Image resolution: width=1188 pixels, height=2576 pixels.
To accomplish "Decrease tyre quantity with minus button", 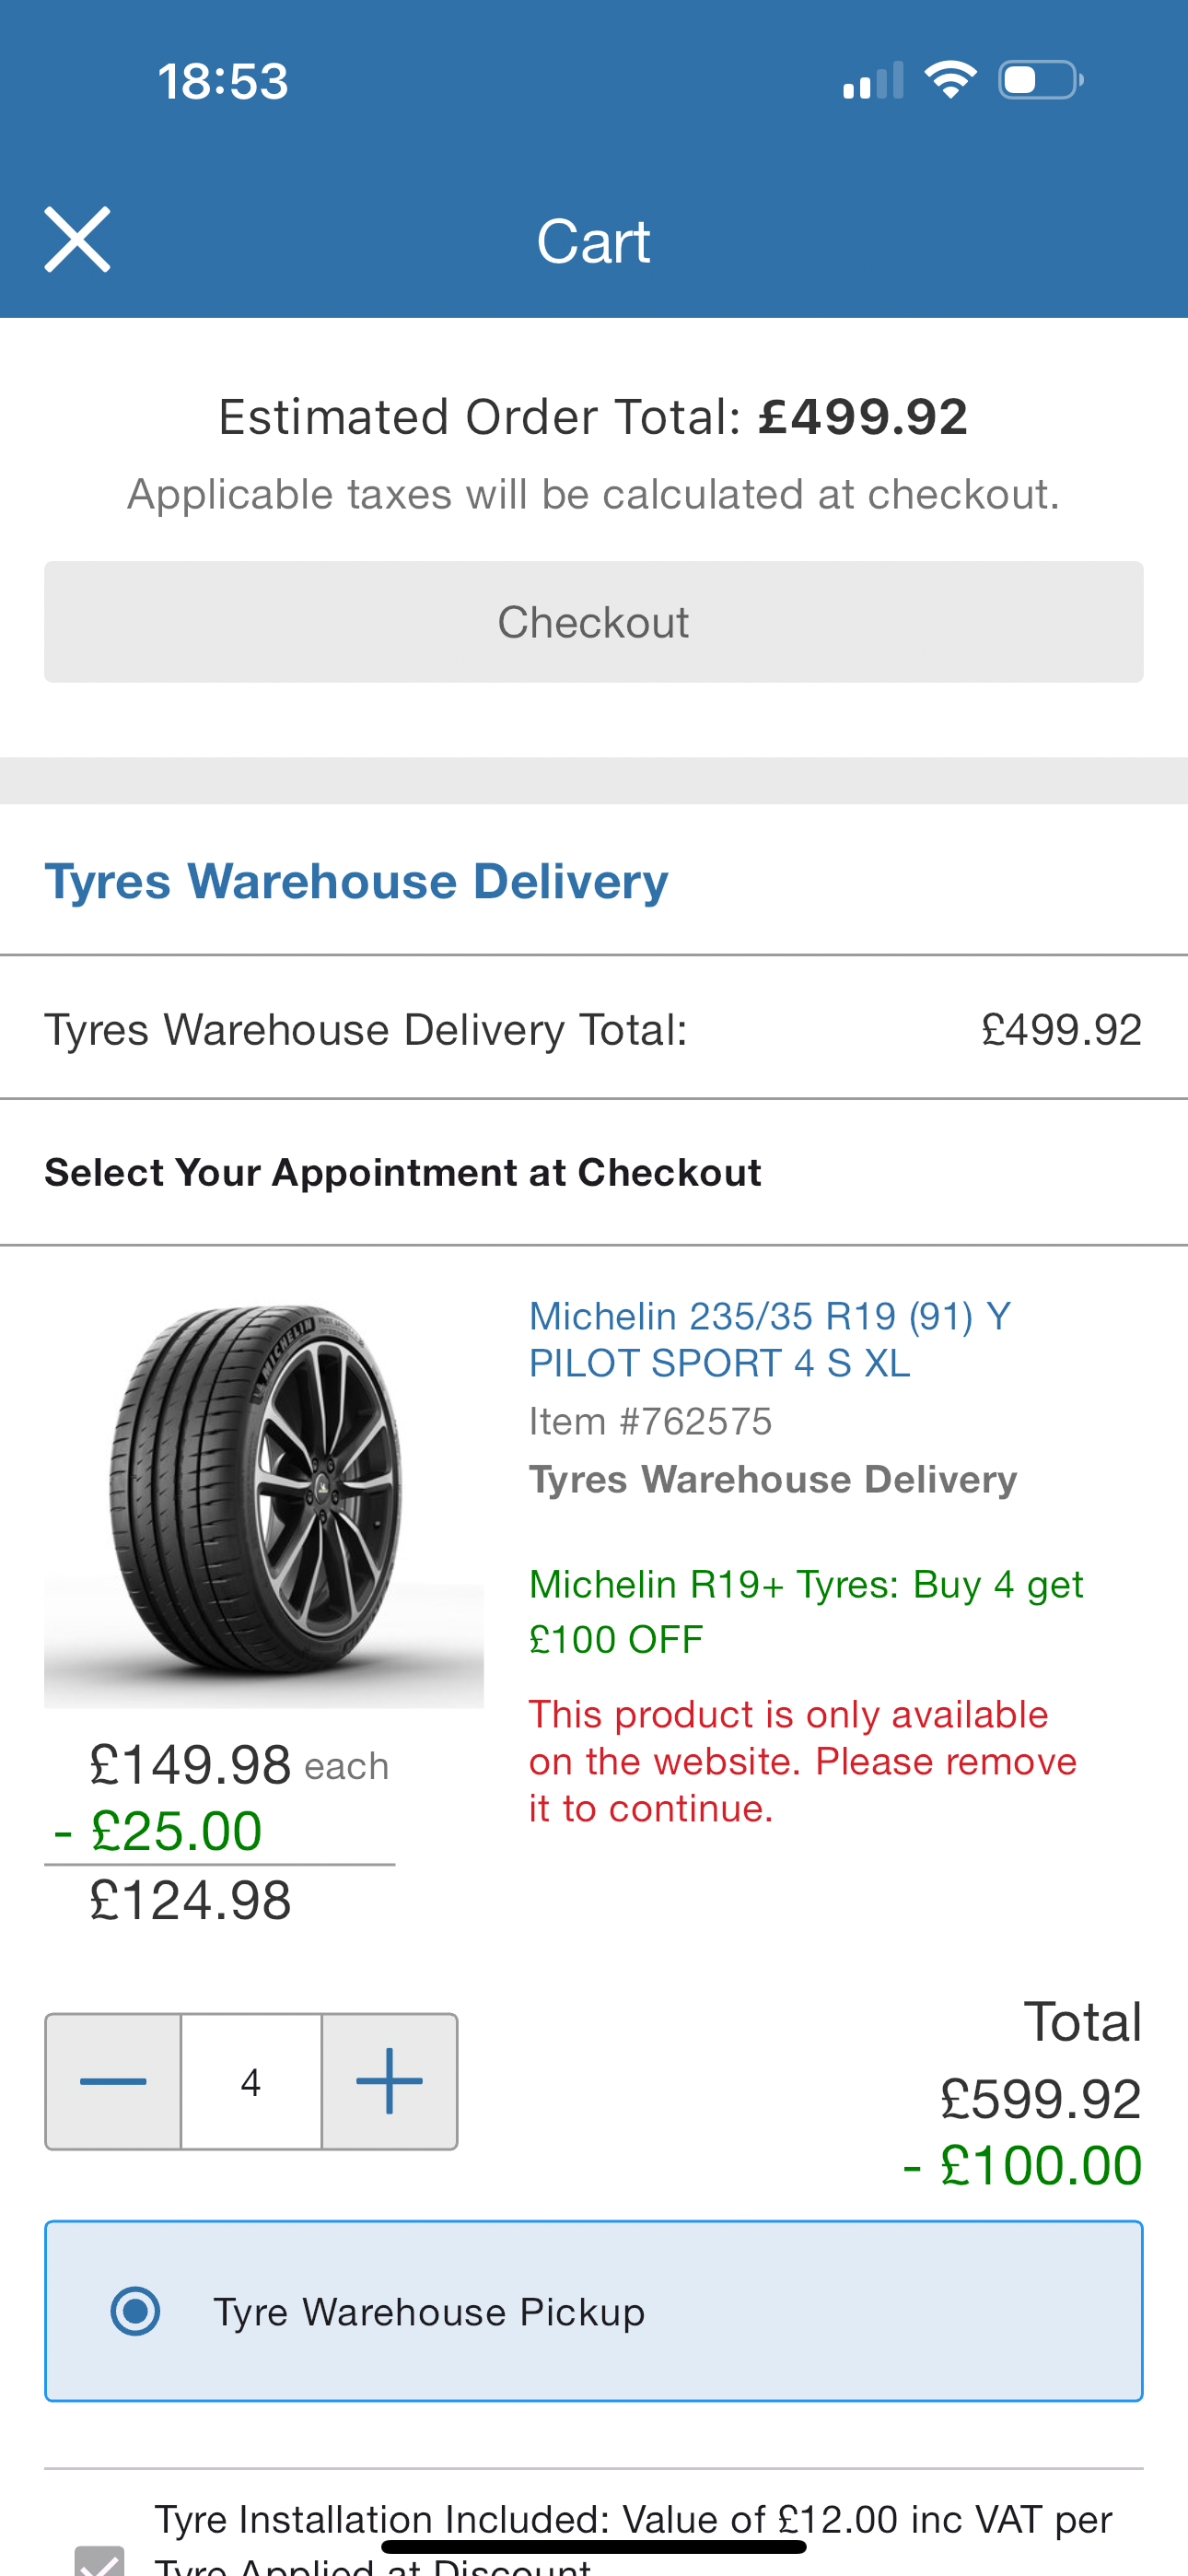I will point(113,2081).
